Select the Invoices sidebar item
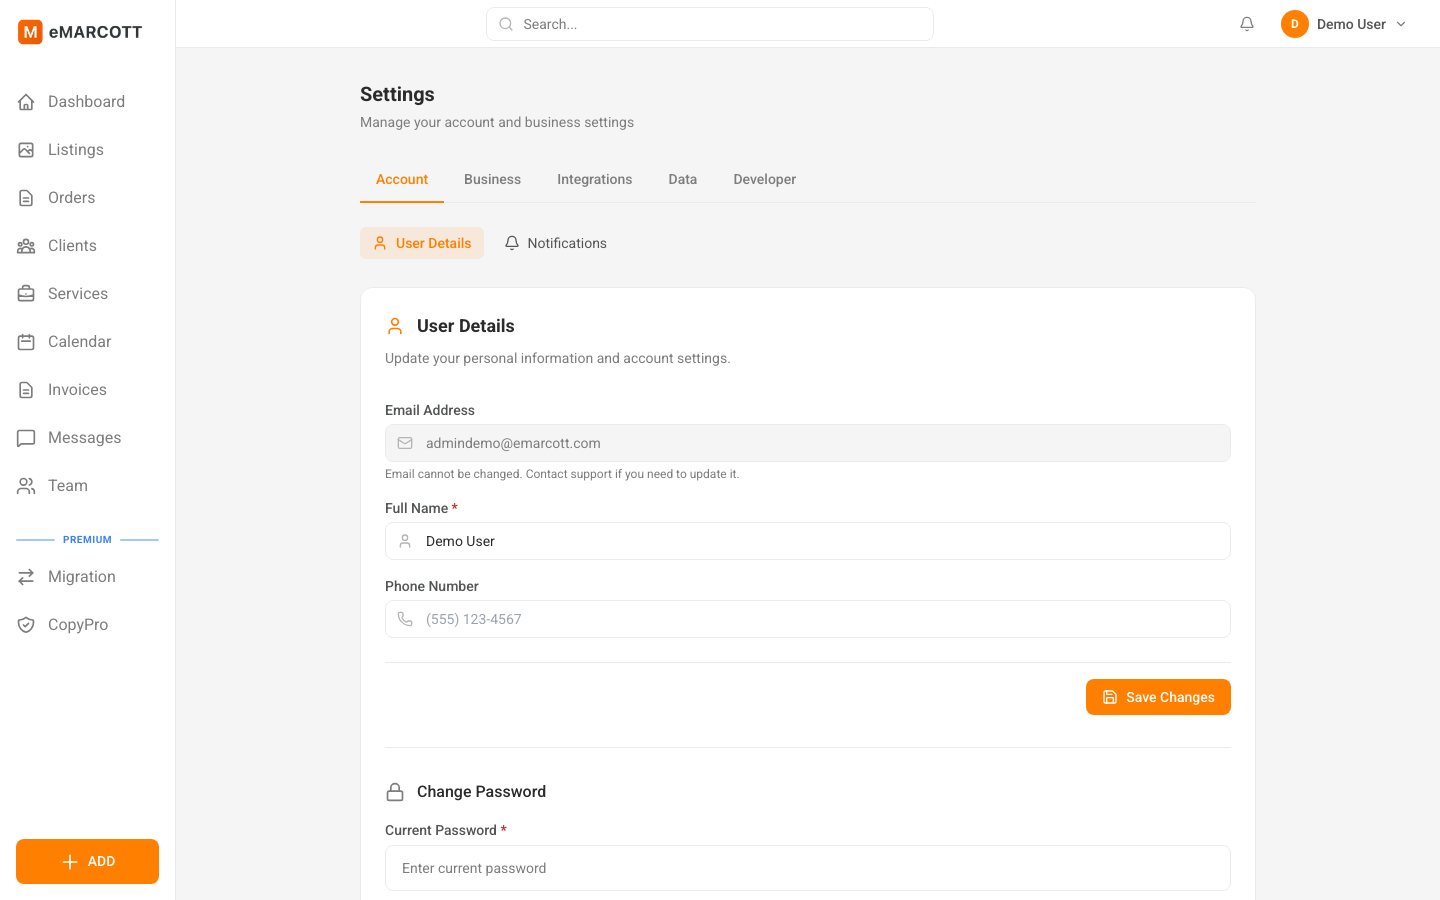The width and height of the screenshot is (1440, 900). pos(76,389)
